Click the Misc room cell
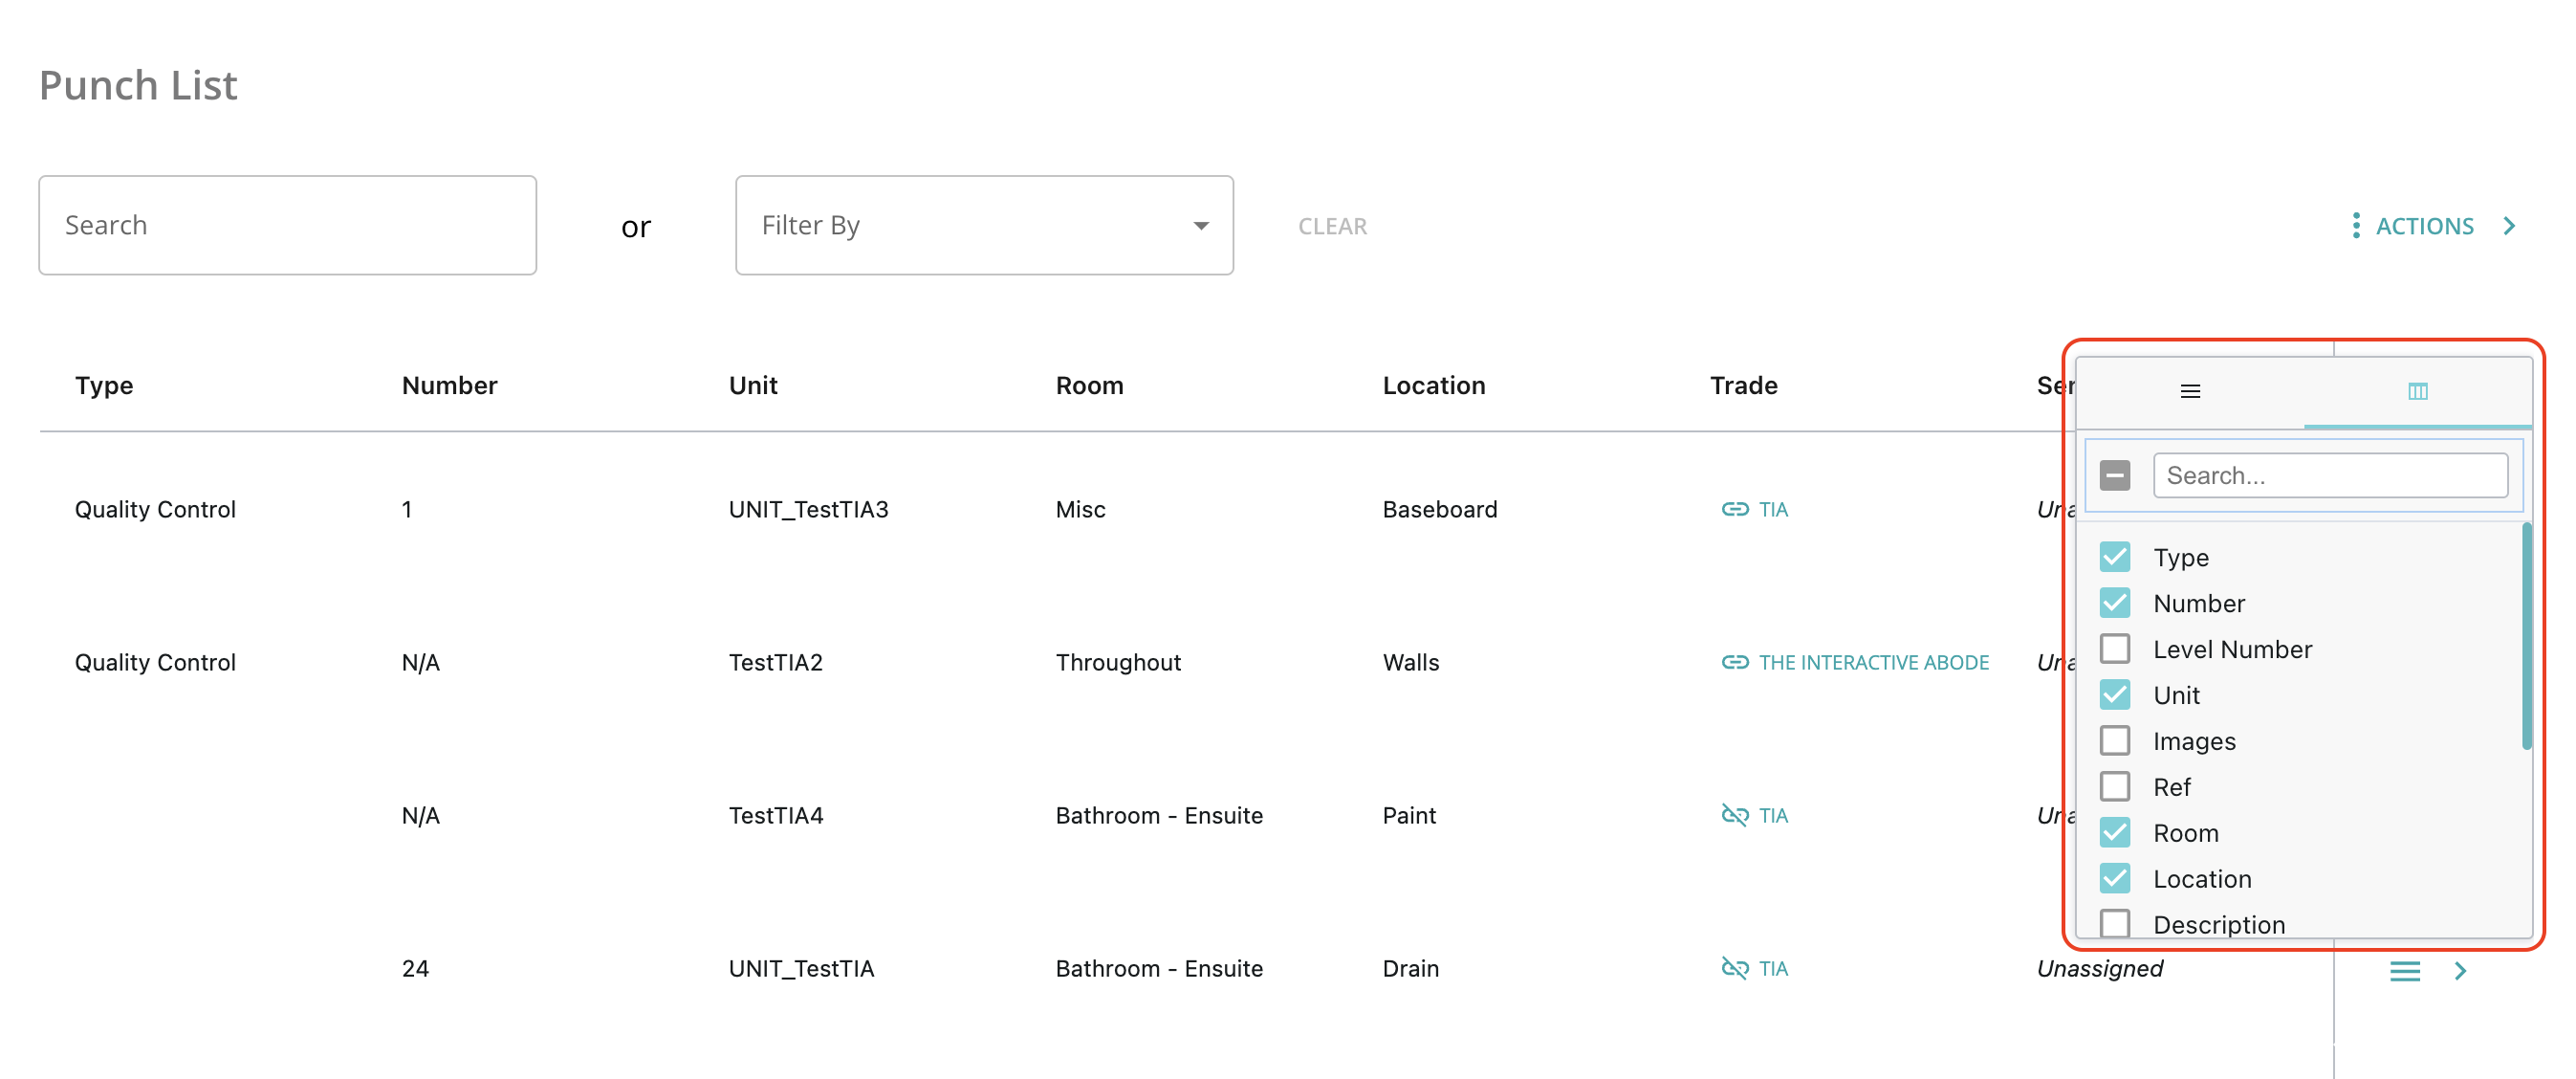This screenshot has height=1079, width=2576. pyautogui.click(x=1080, y=509)
